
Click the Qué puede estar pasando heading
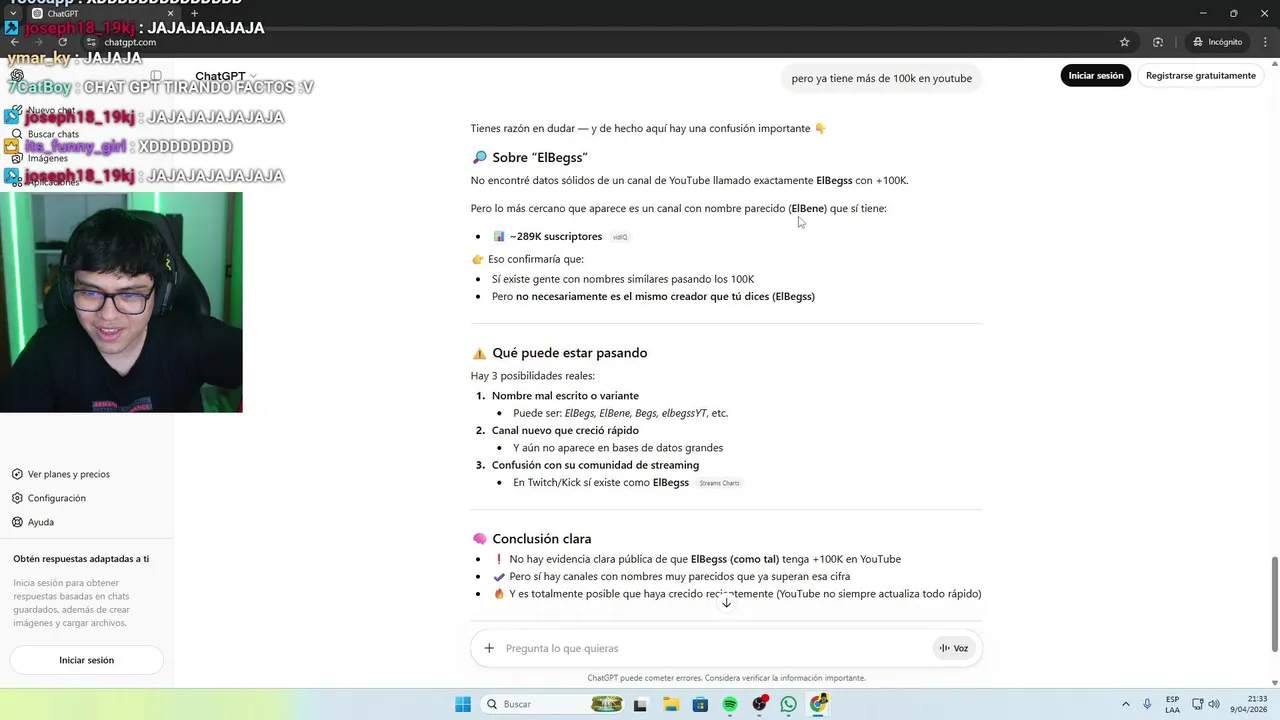pos(569,353)
